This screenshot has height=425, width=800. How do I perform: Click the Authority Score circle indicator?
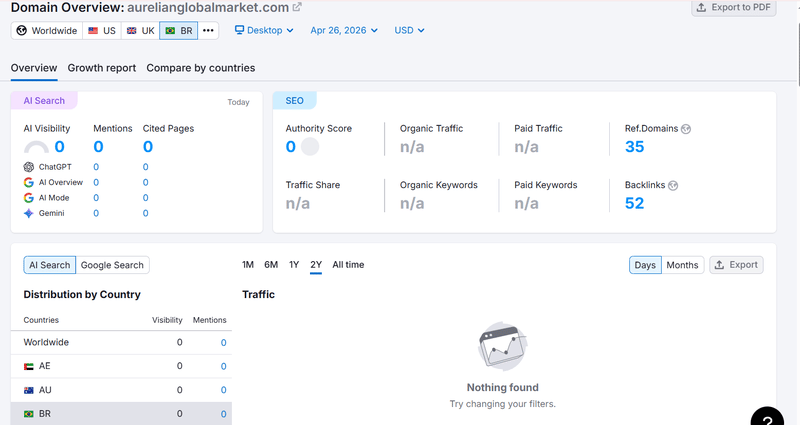point(310,146)
